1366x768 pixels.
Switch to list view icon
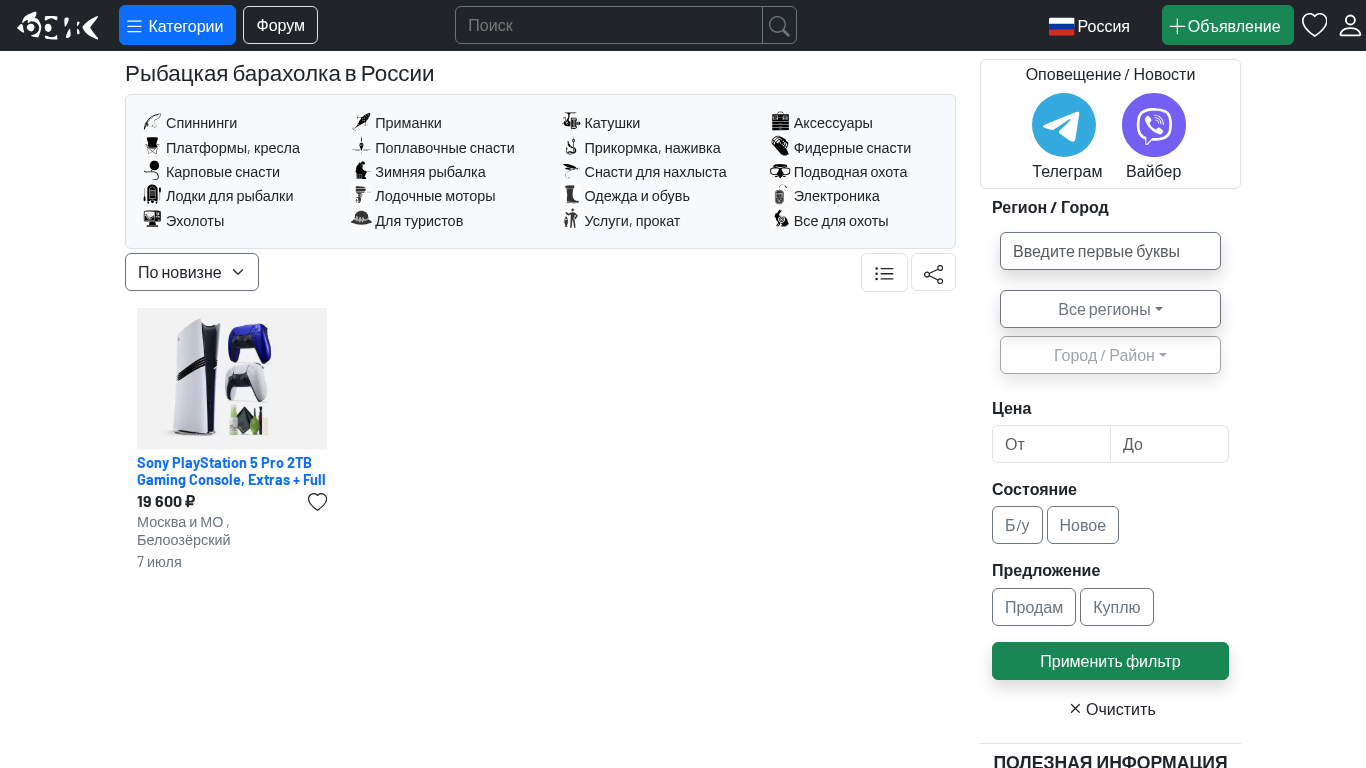884,273
